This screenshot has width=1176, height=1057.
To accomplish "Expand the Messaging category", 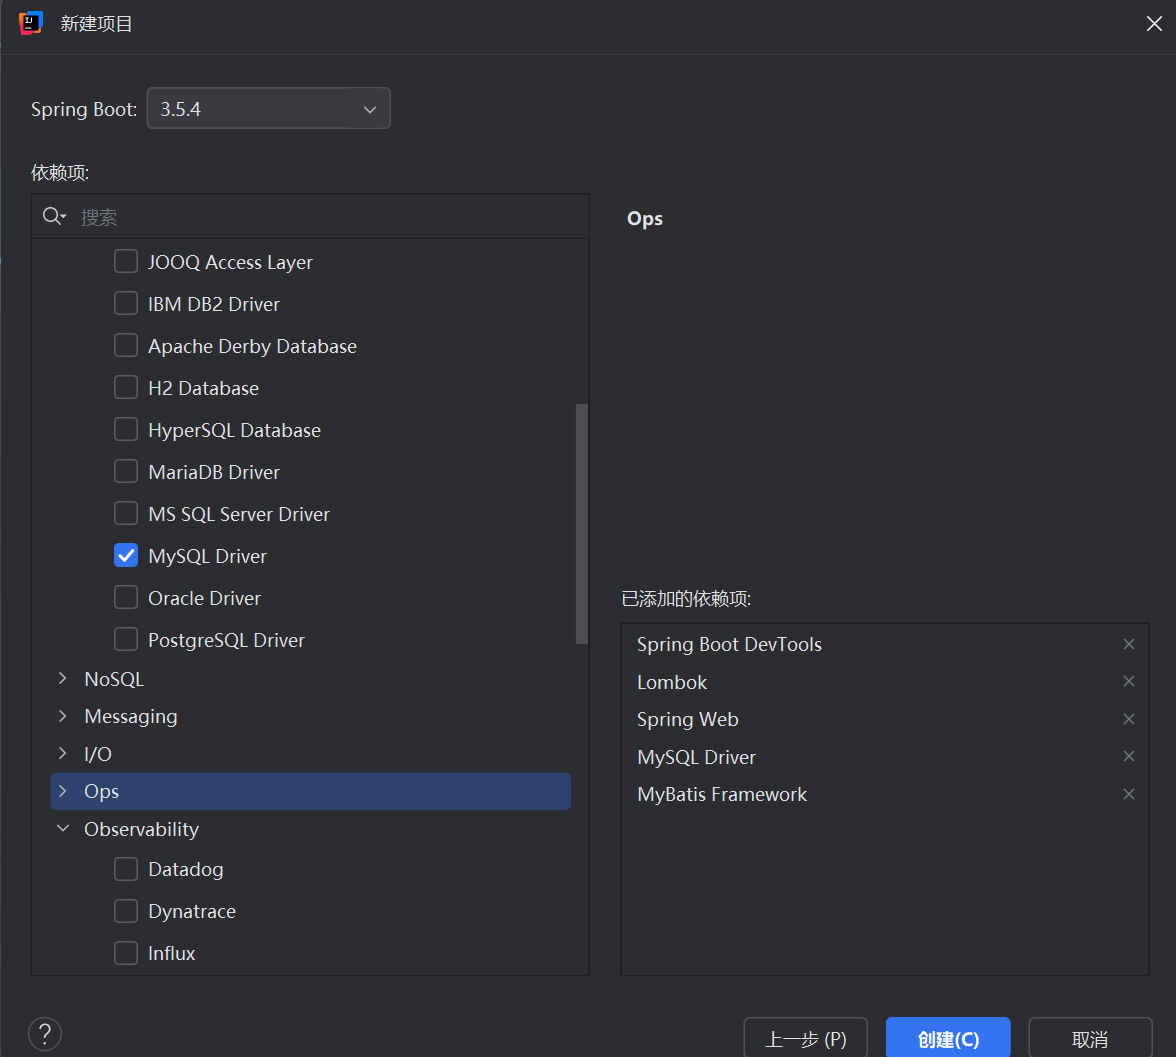I will click(63, 716).
